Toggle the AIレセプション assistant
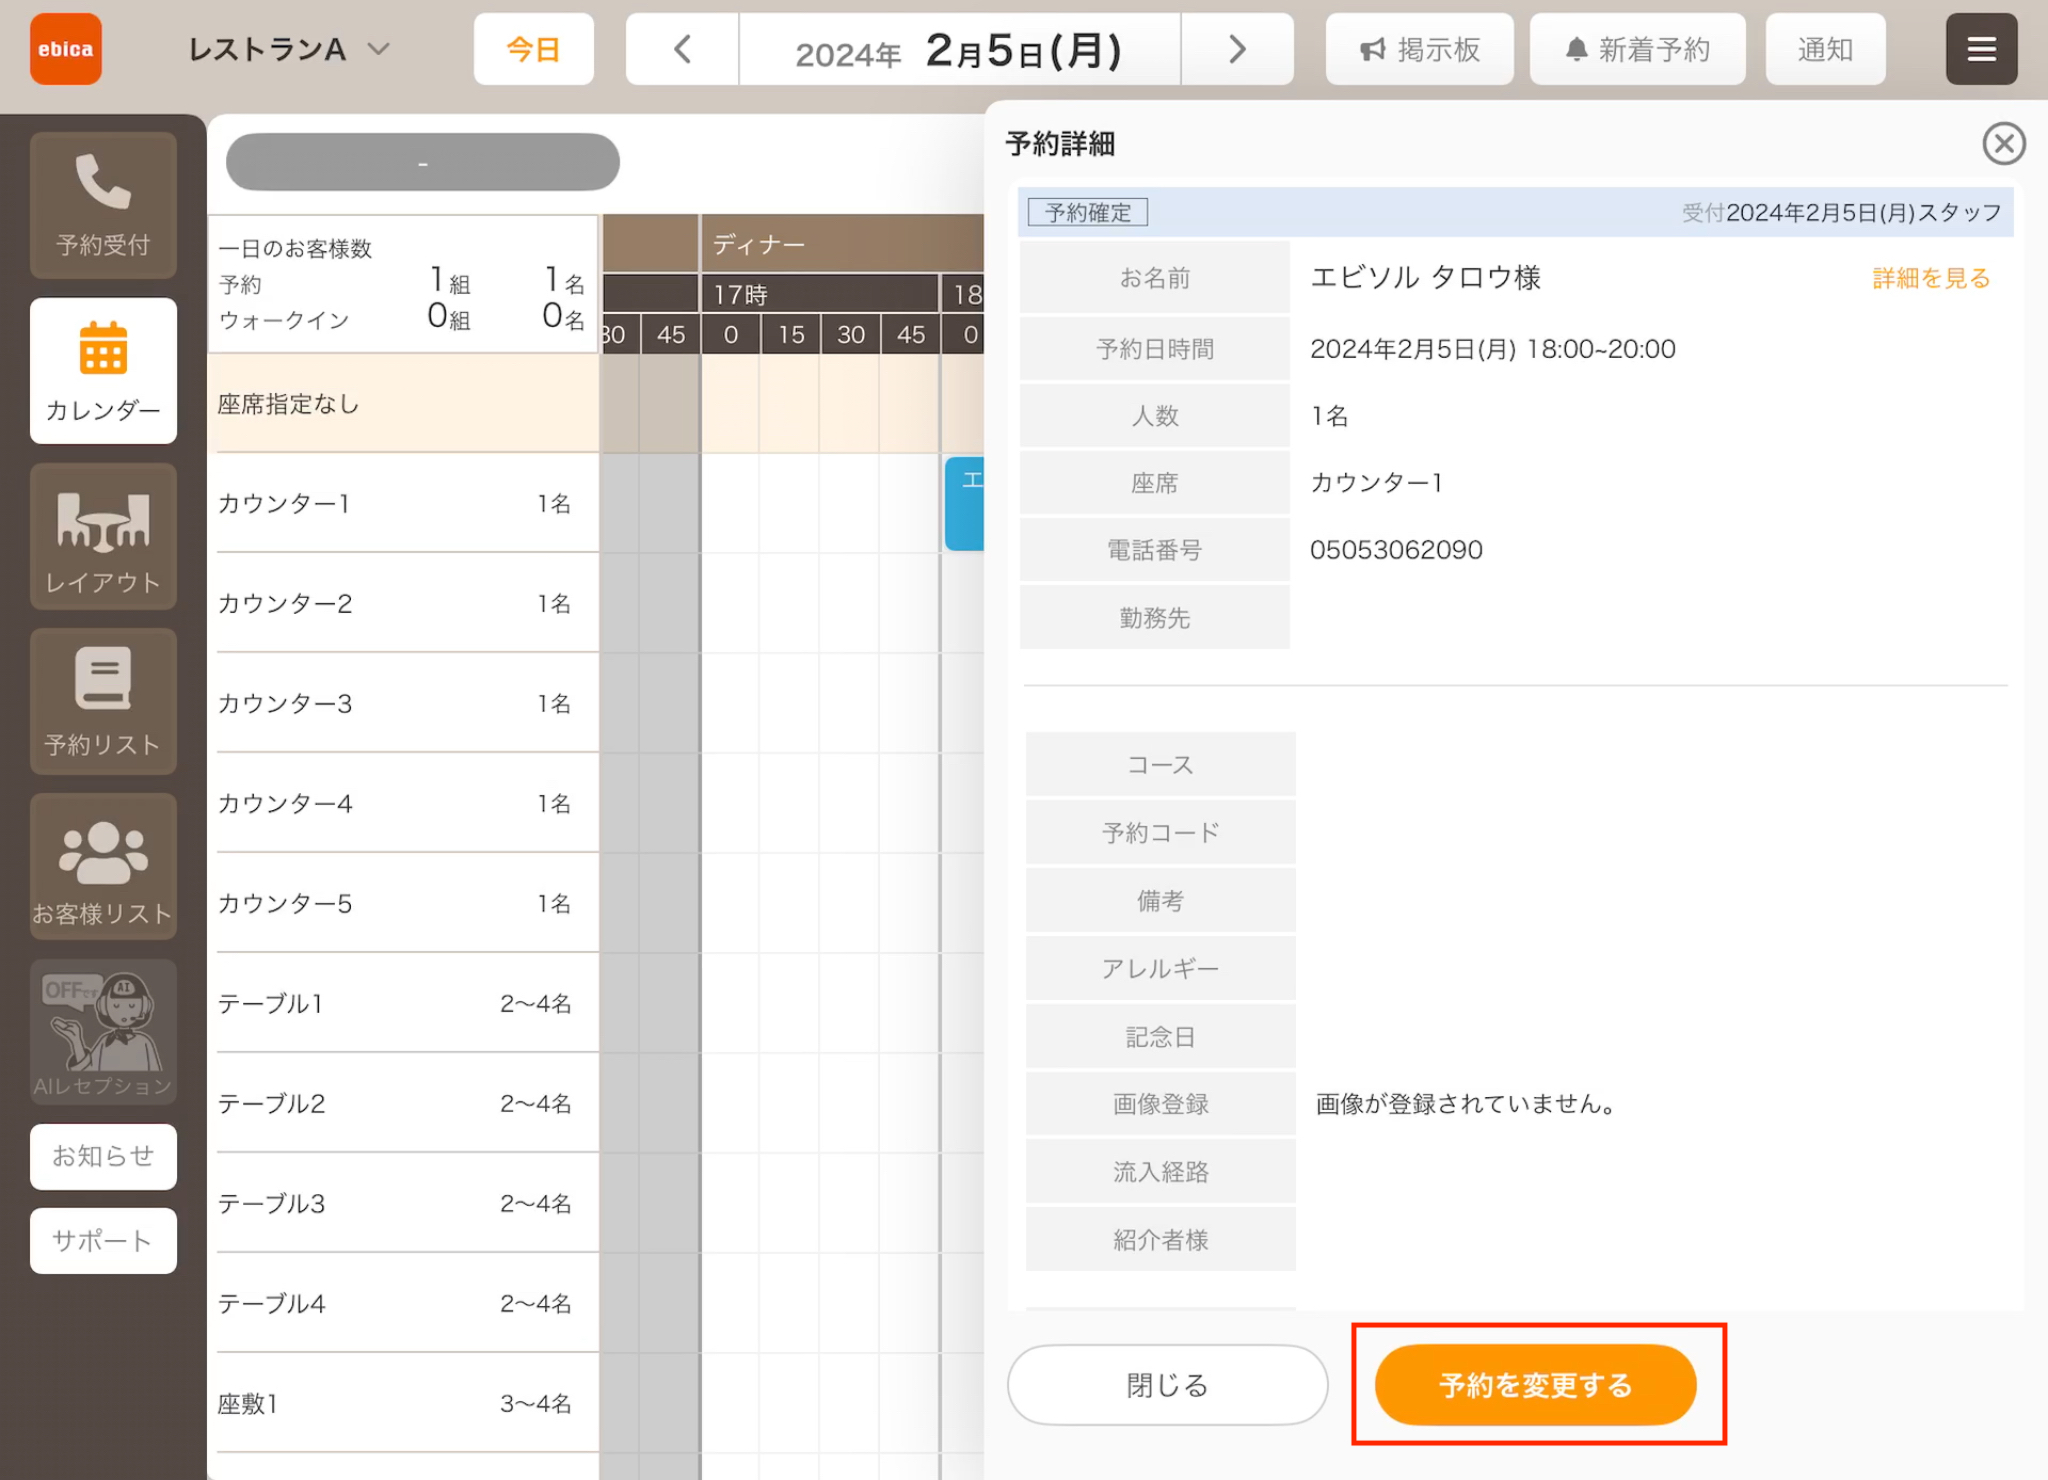This screenshot has width=2048, height=1480. click(x=103, y=1032)
